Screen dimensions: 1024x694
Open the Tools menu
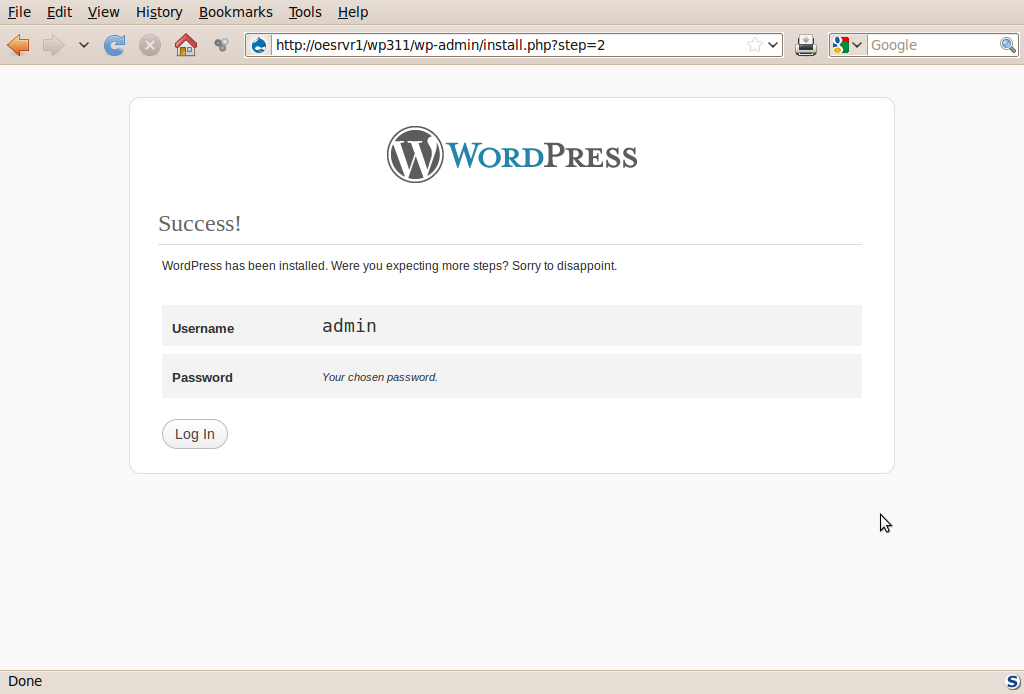tap(305, 12)
